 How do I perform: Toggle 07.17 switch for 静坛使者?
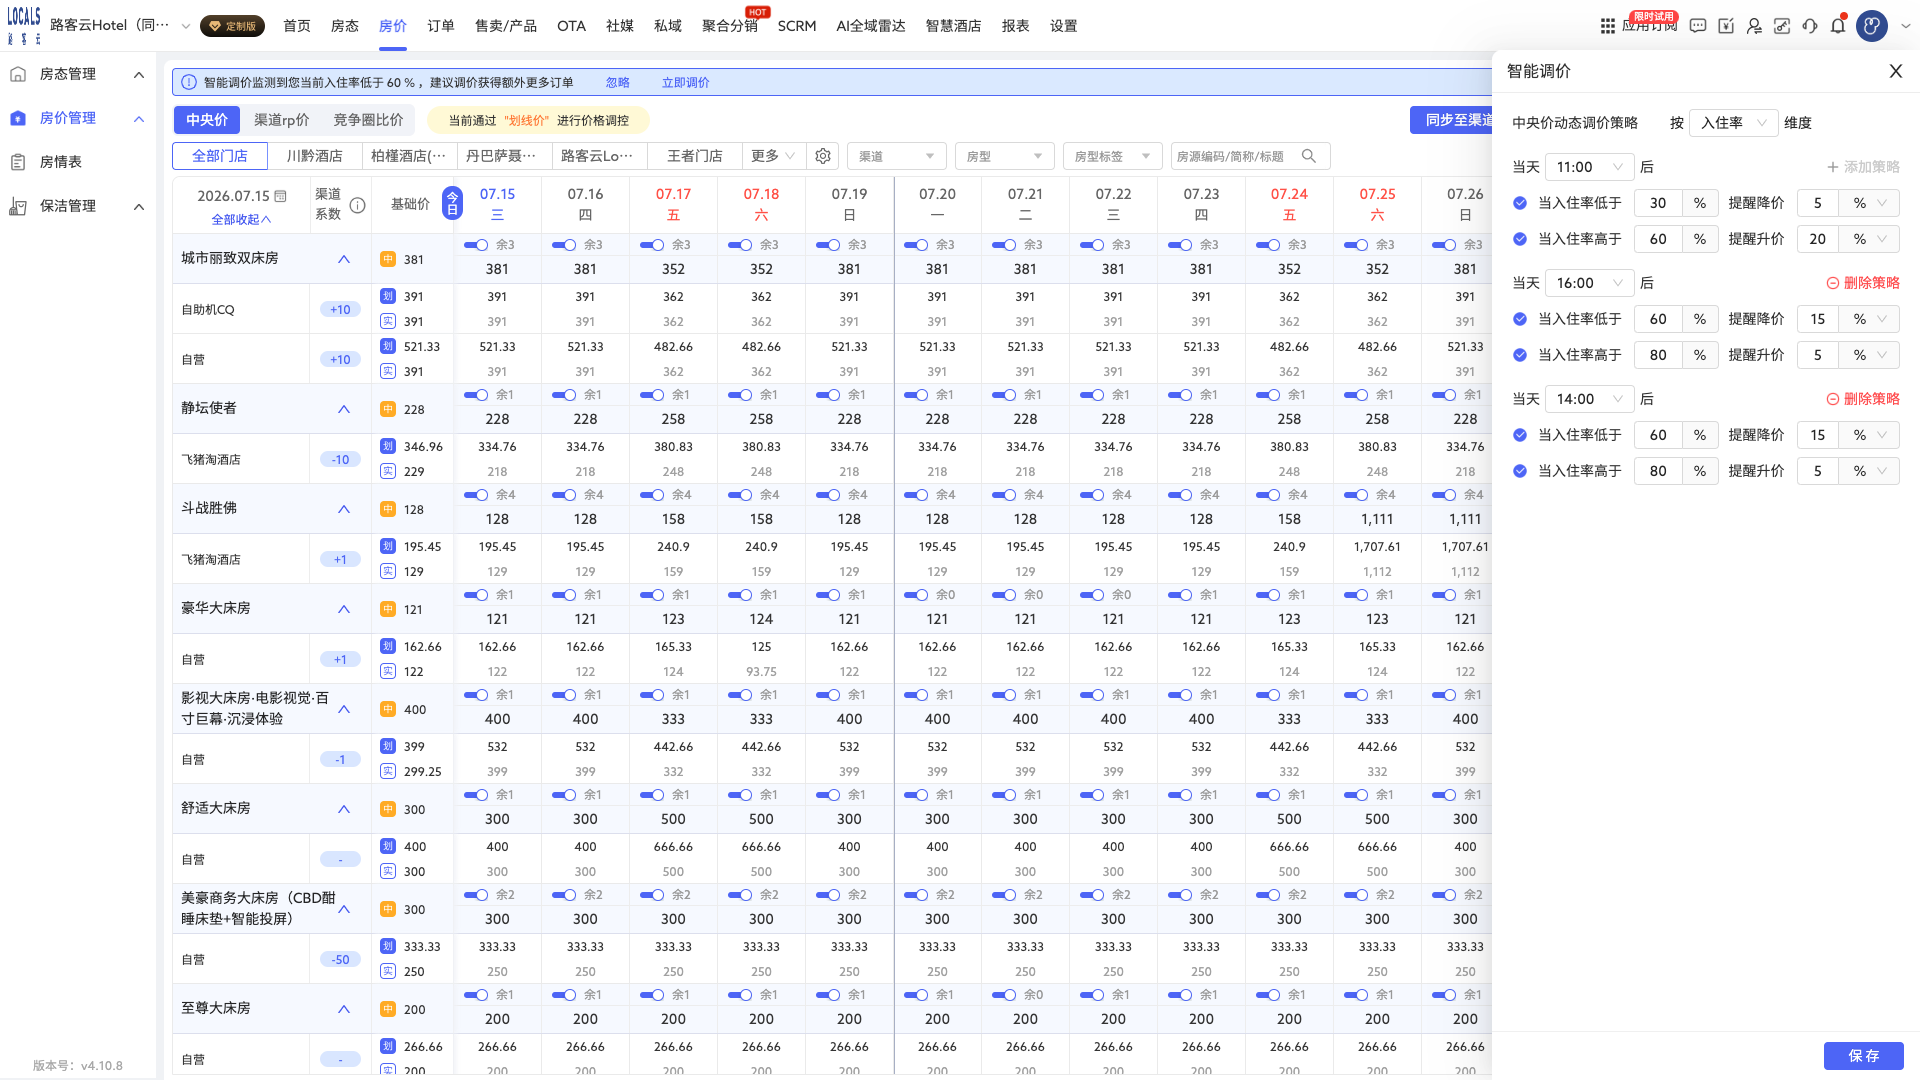coord(652,395)
